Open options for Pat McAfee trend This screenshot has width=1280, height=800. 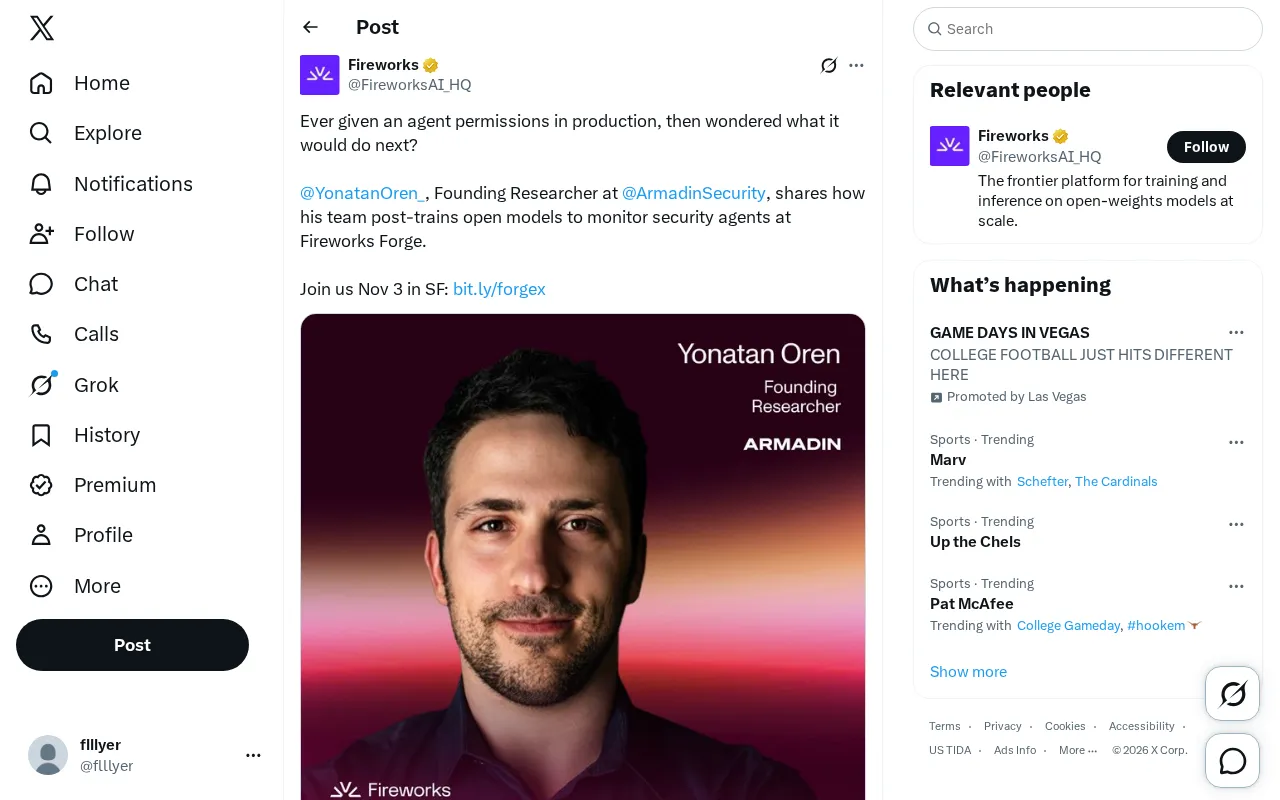1236,586
